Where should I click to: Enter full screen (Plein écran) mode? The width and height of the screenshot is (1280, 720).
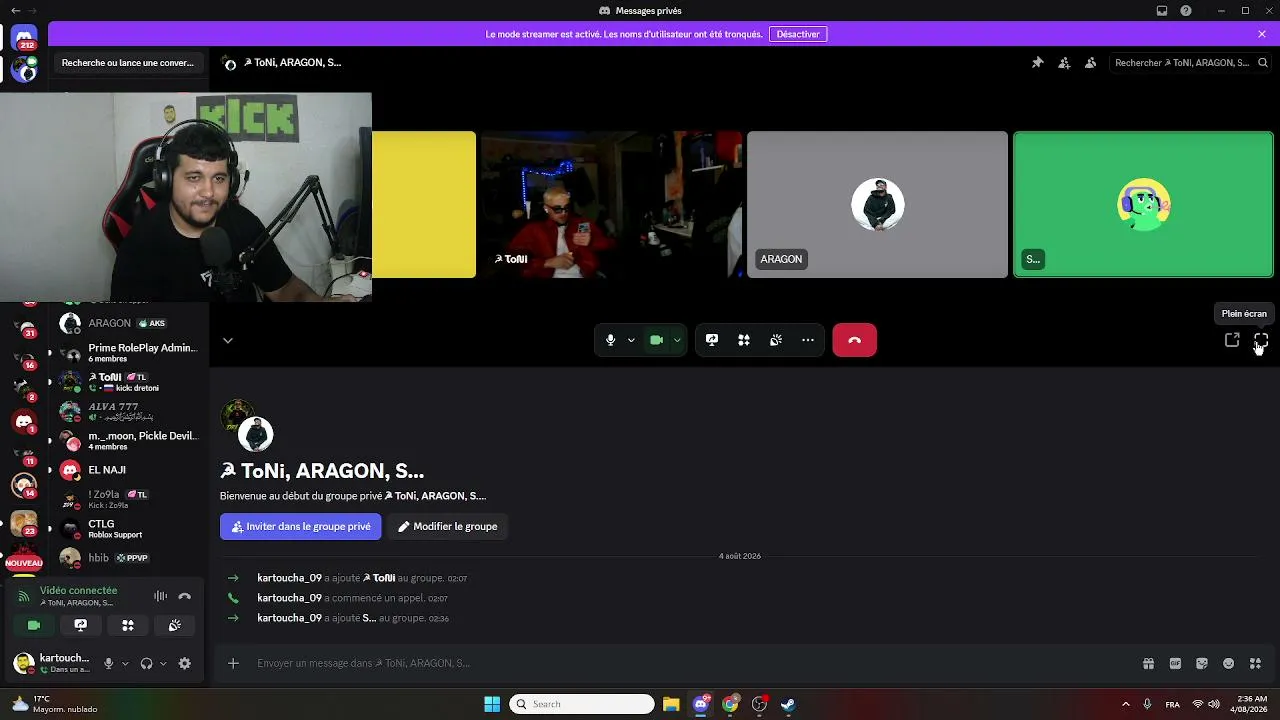pyautogui.click(x=1261, y=340)
